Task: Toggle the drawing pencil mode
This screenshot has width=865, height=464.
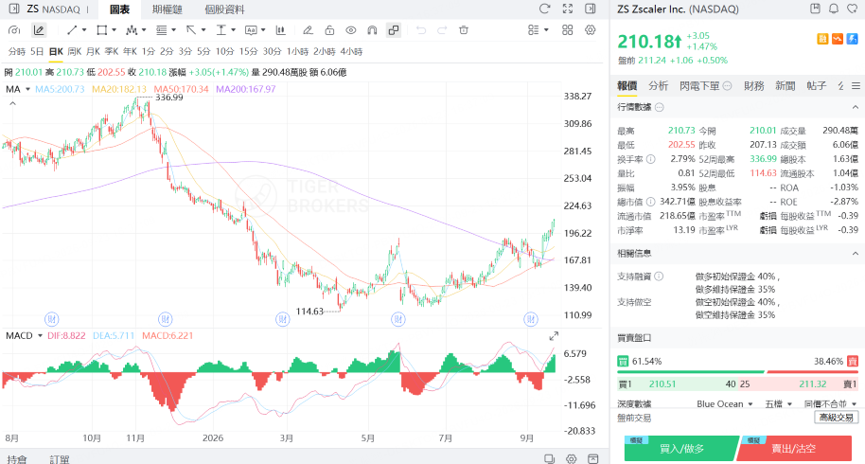Action: 38,30
